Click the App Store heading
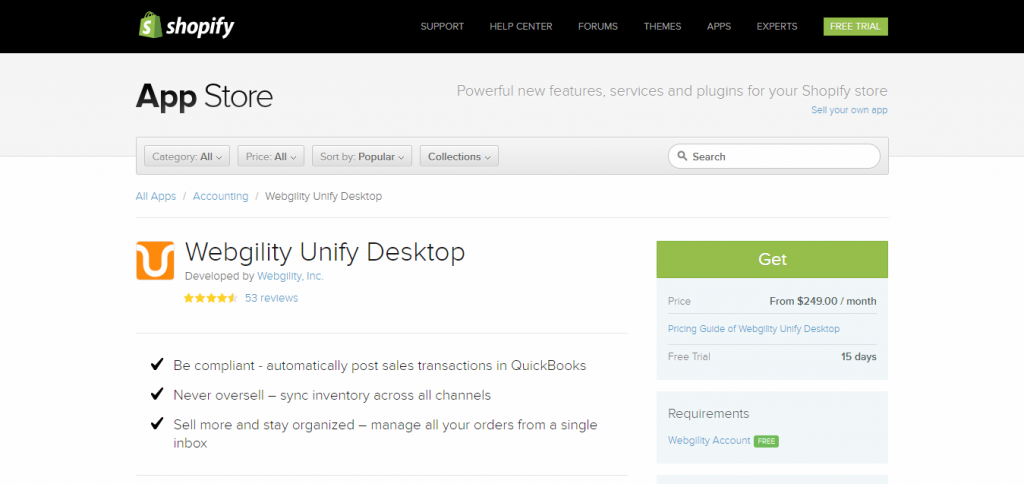Image resolution: width=1024 pixels, height=484 pixels. (x=204, y=97)
